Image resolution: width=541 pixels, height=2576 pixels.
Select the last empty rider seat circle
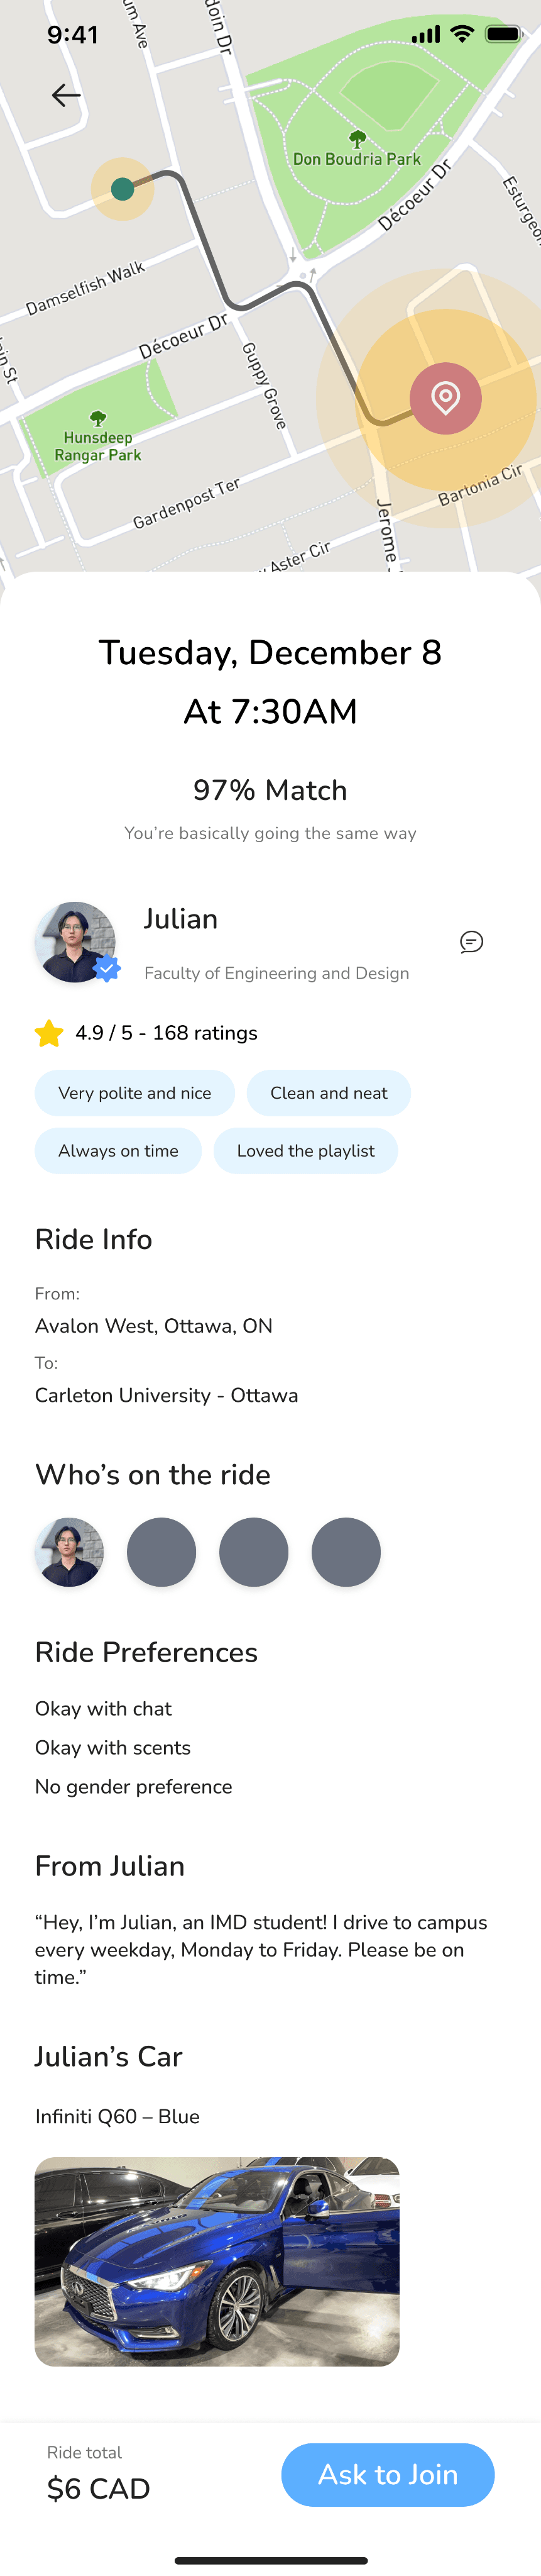[x=346, y=1552]
